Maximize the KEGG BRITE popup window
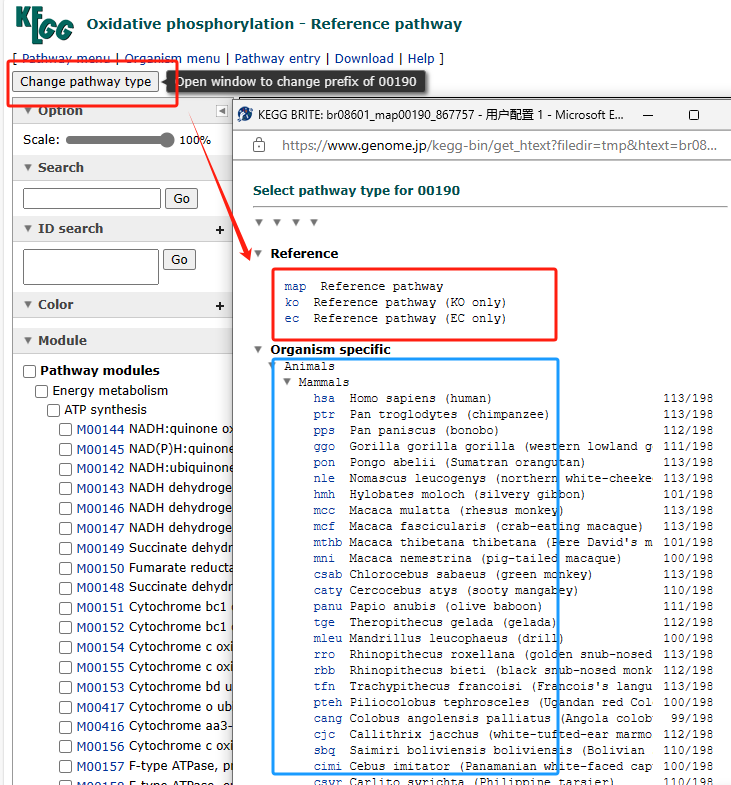The height and width of the screenshot is (785, 731). tap(694, 115)
